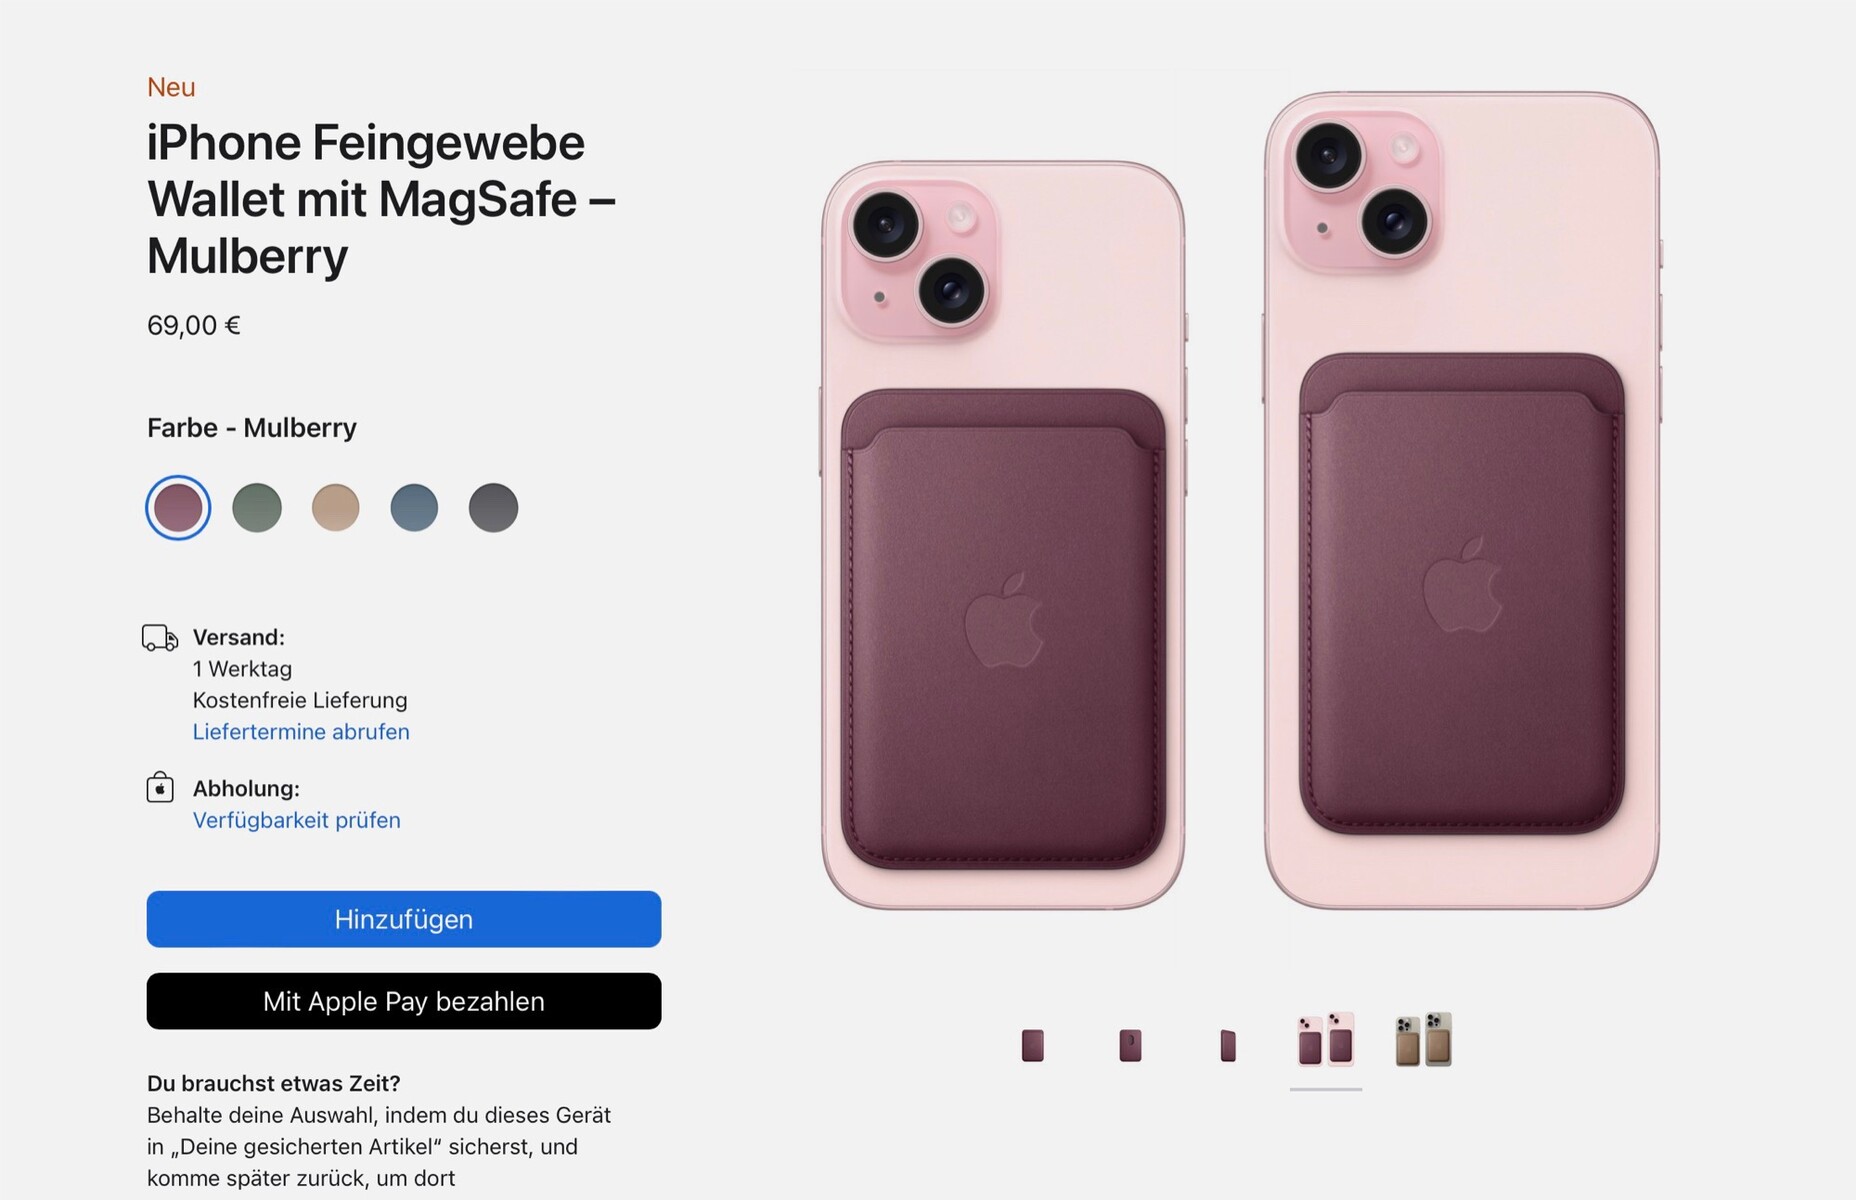Screen dimensions: 1856x1200
Task: Choose the dark gray color swatch
Action: pyautogui.click(x=493, y=507)
